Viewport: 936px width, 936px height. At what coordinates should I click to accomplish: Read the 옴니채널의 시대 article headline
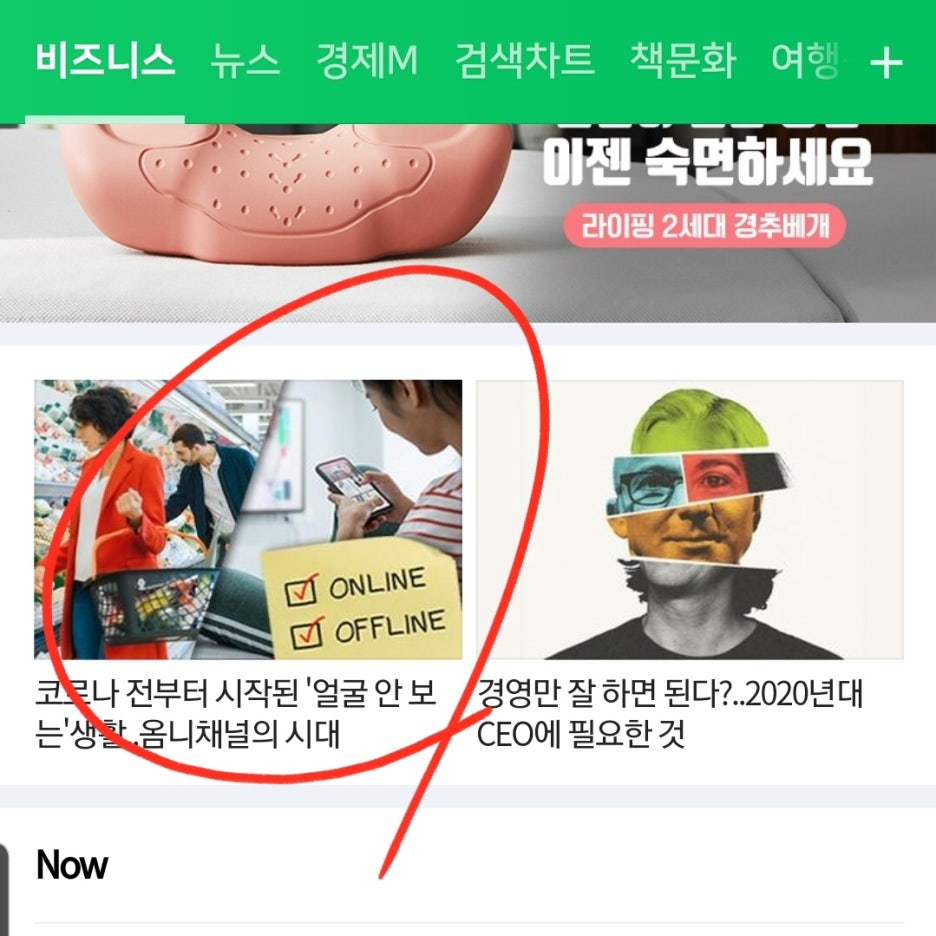236,713
